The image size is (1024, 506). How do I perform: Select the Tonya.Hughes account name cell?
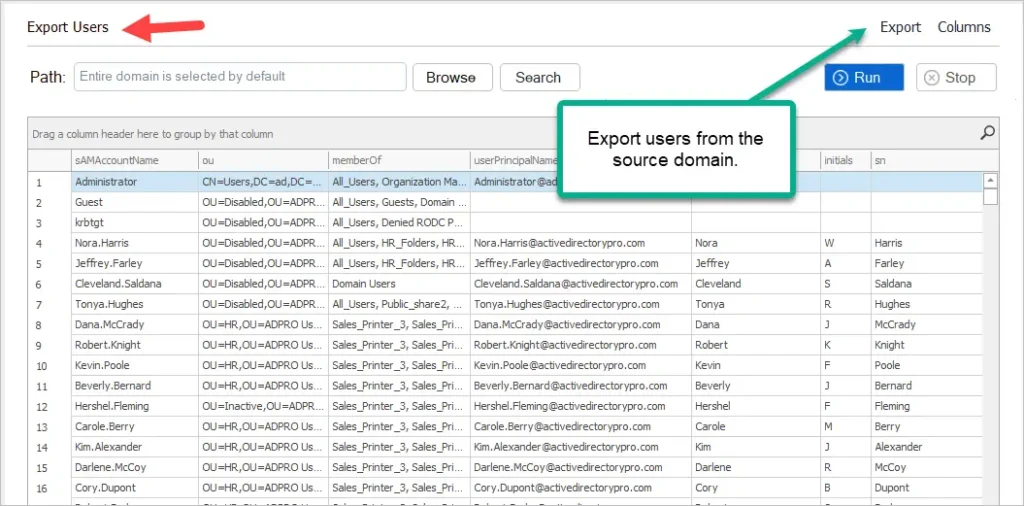[135, 304]
